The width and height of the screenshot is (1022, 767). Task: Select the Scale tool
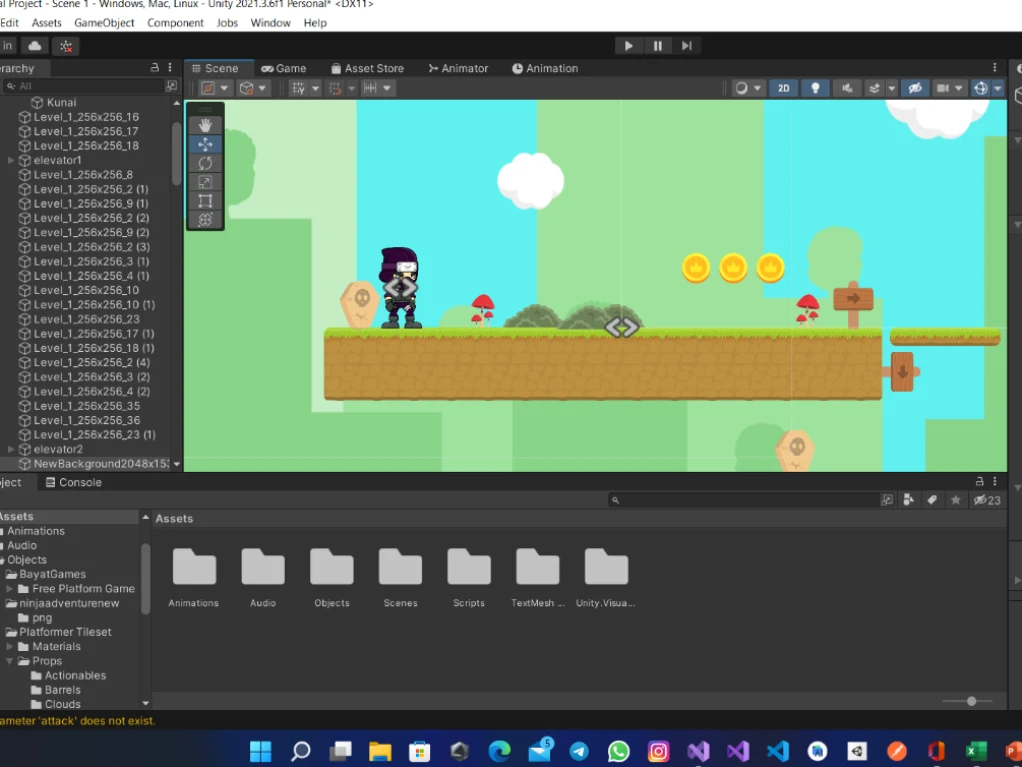[x=205, y=182]
